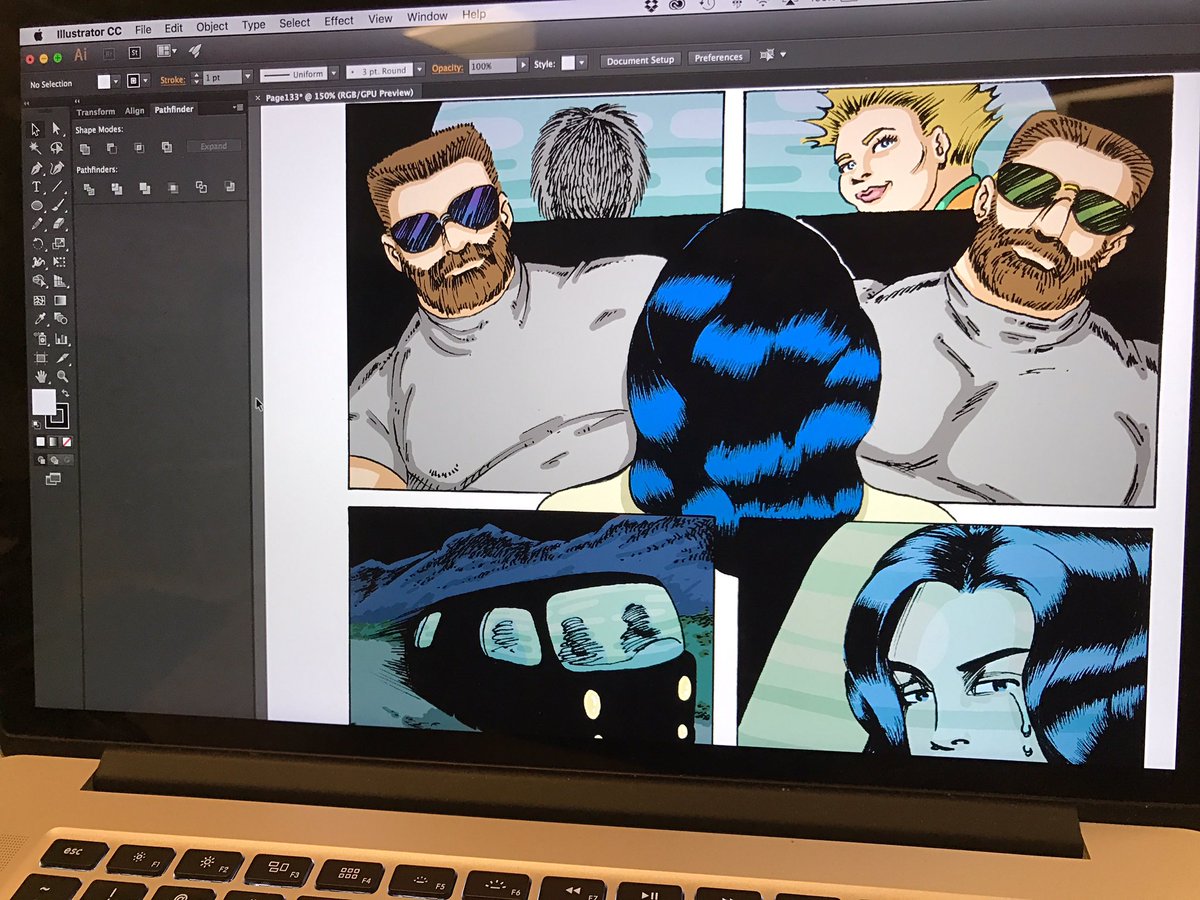
Task: Click Minus Front shape mode in Pathfinder
Action: [111, 147]
